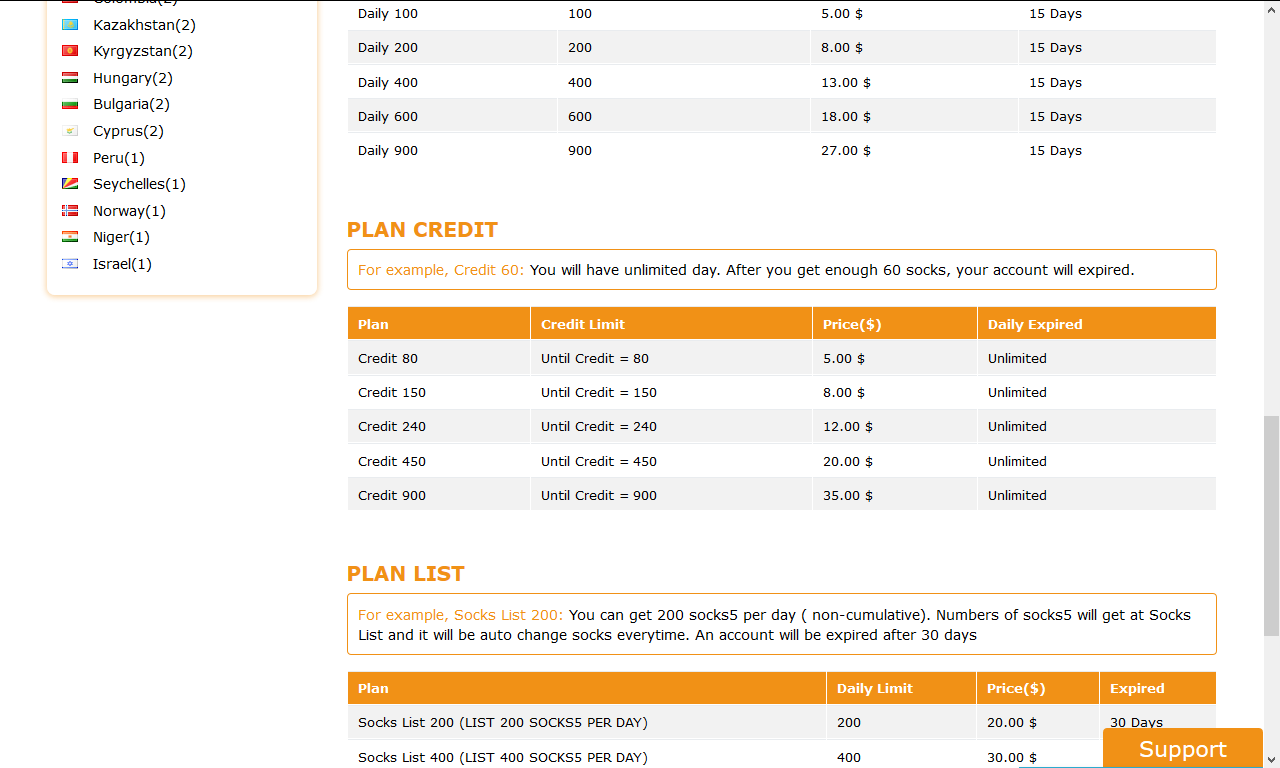The width and height of the screenshot is (1280, 768).
Task: Click the Credit Limit column header
Action: [583, 324]
